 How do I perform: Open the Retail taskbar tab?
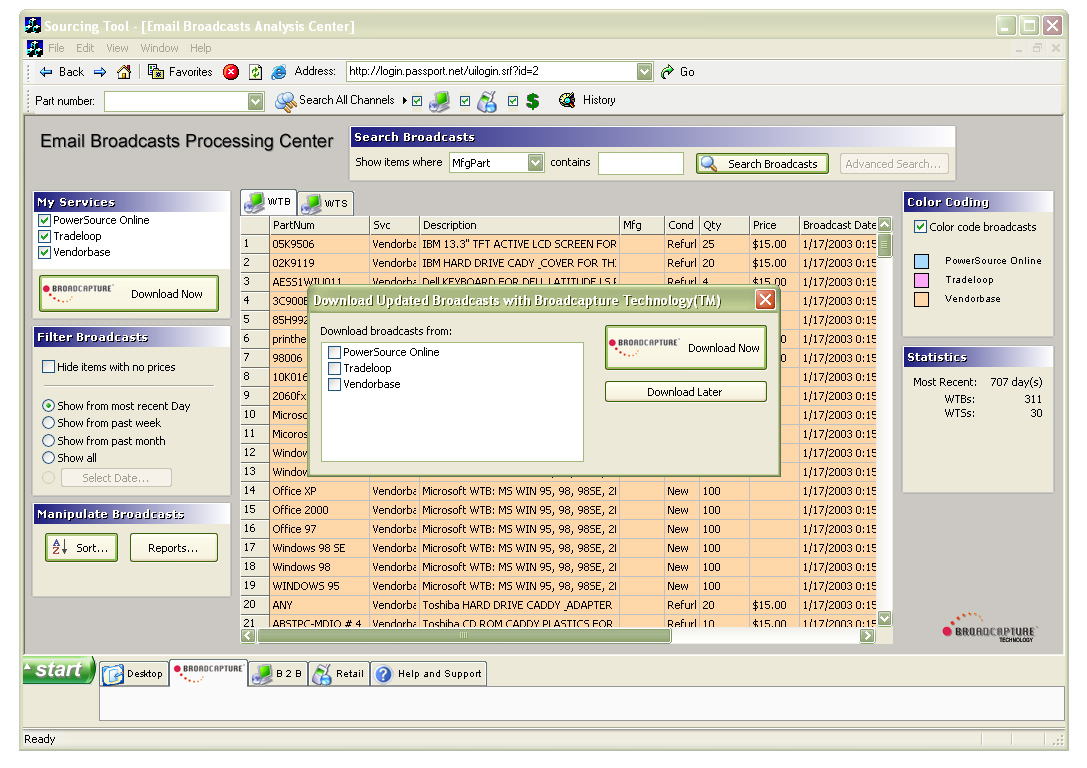point(338,674)
